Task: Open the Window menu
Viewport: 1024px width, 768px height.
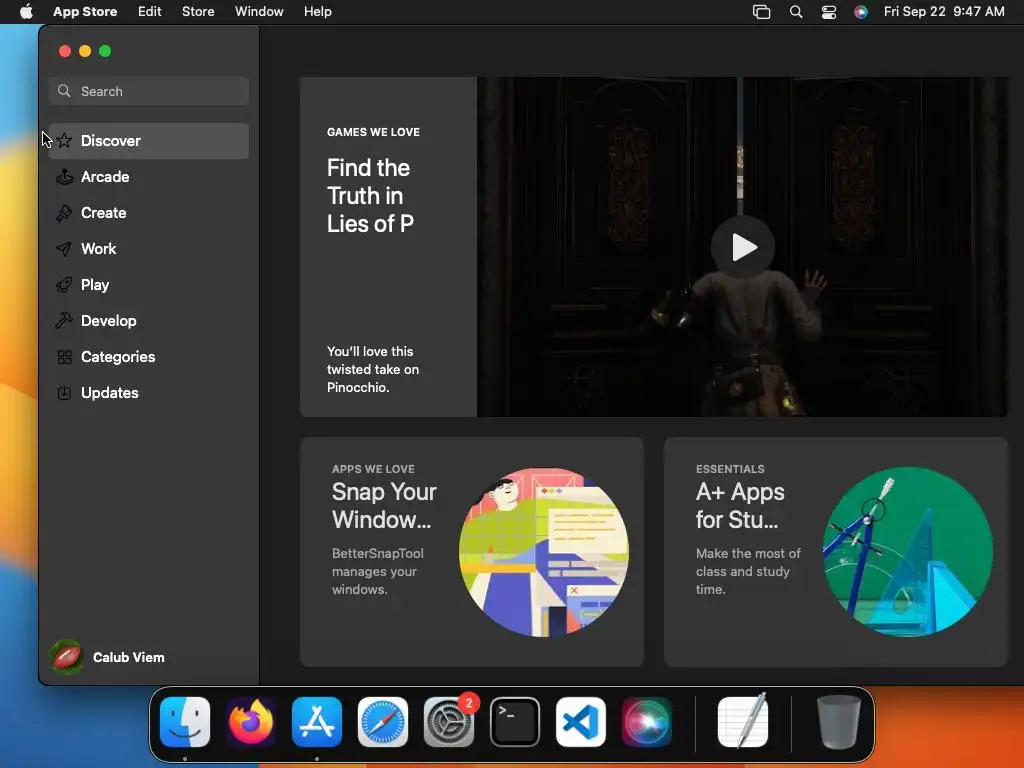Action: 259,12
